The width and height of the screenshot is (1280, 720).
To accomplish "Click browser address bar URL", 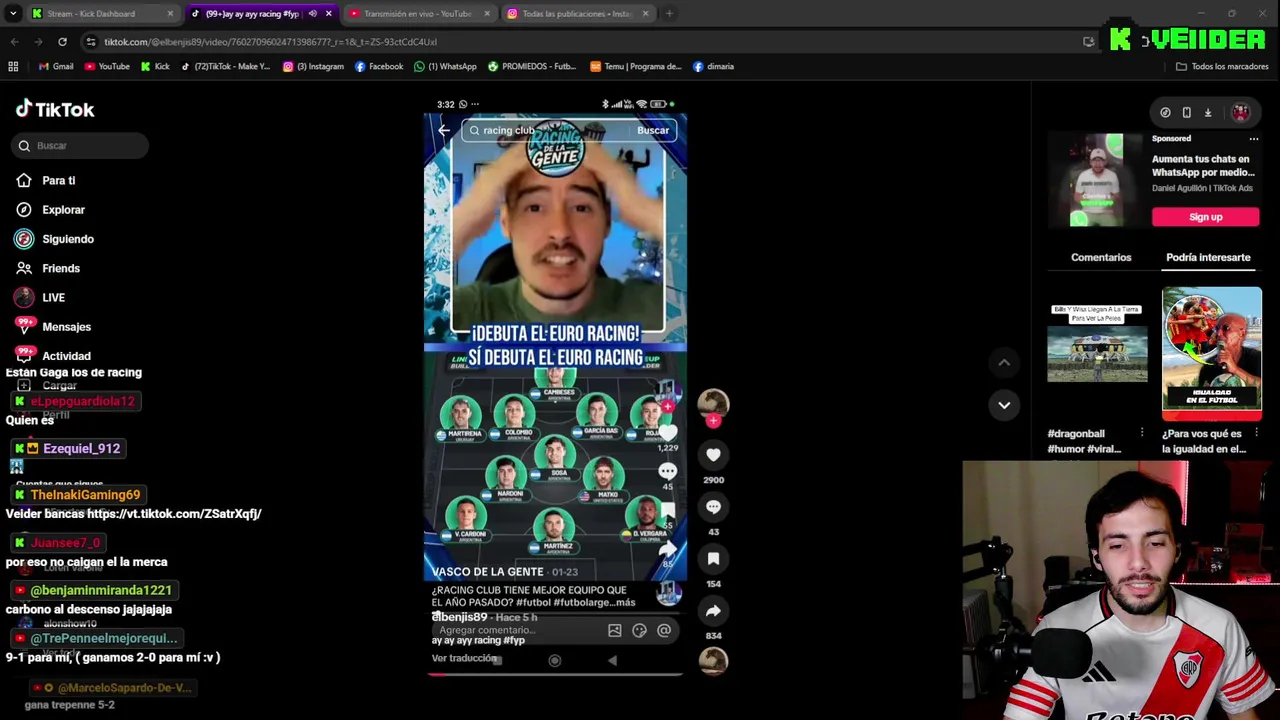I will point(270,42).
